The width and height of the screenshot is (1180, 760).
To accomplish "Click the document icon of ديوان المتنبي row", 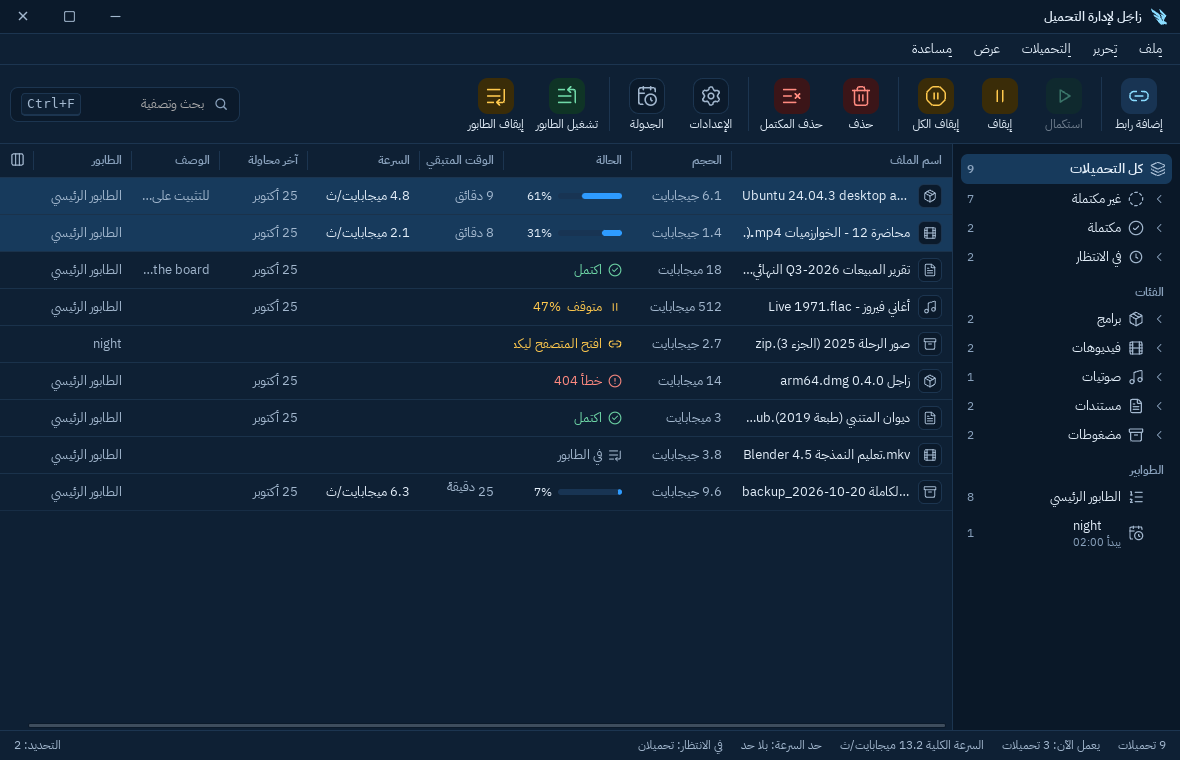I will point(930,418).
